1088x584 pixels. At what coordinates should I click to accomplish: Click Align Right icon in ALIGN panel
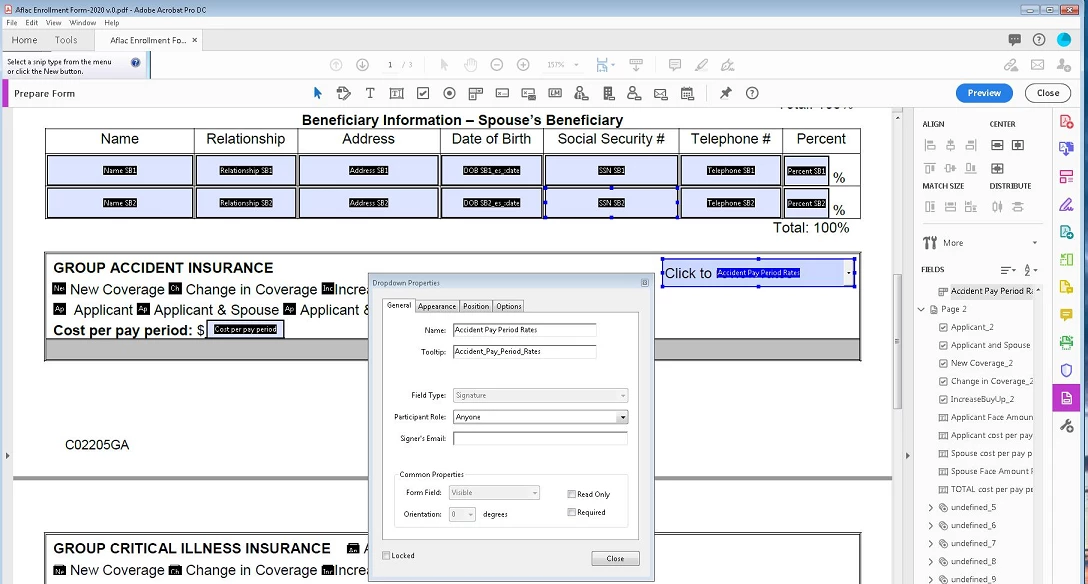[x=971, y=145]
